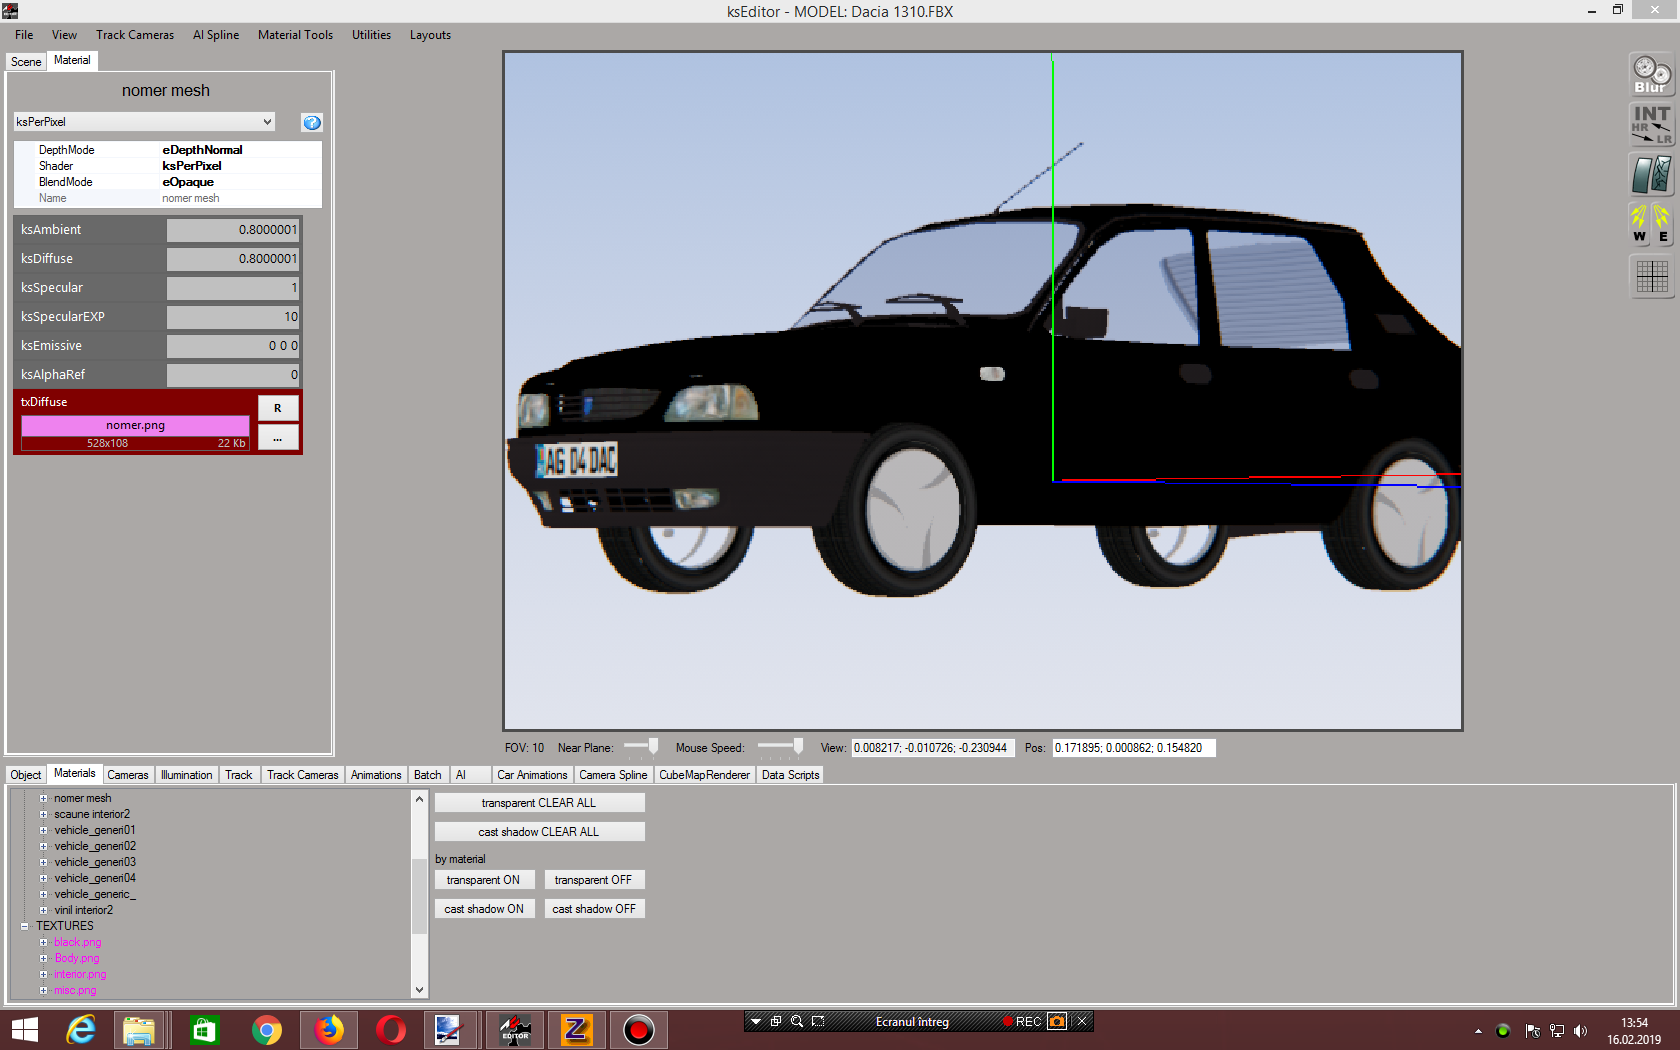Switch to the Scene tab
Image resolution: width=1680 pixels, height=1050 pixels.
coord(26,61)
